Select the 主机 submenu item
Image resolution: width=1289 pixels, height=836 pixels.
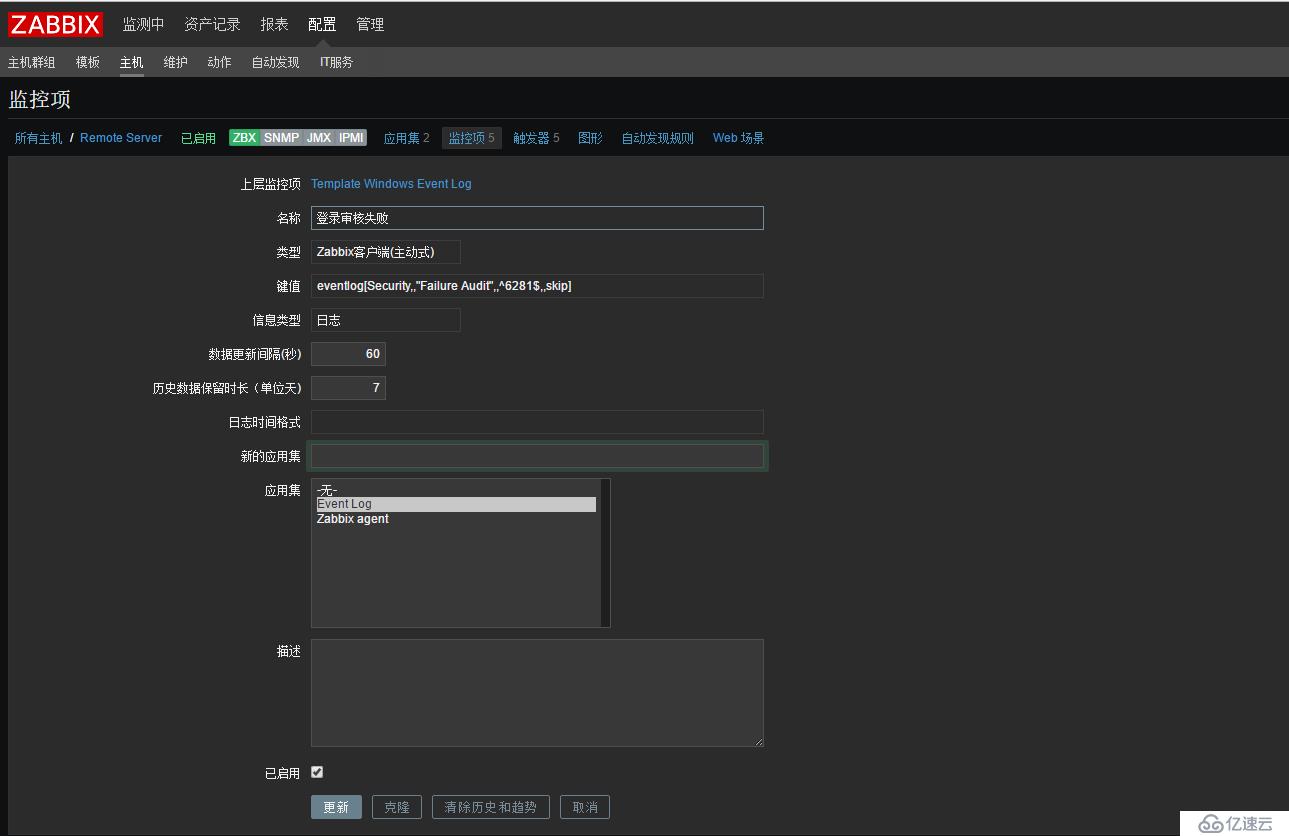tap(132, 62)
